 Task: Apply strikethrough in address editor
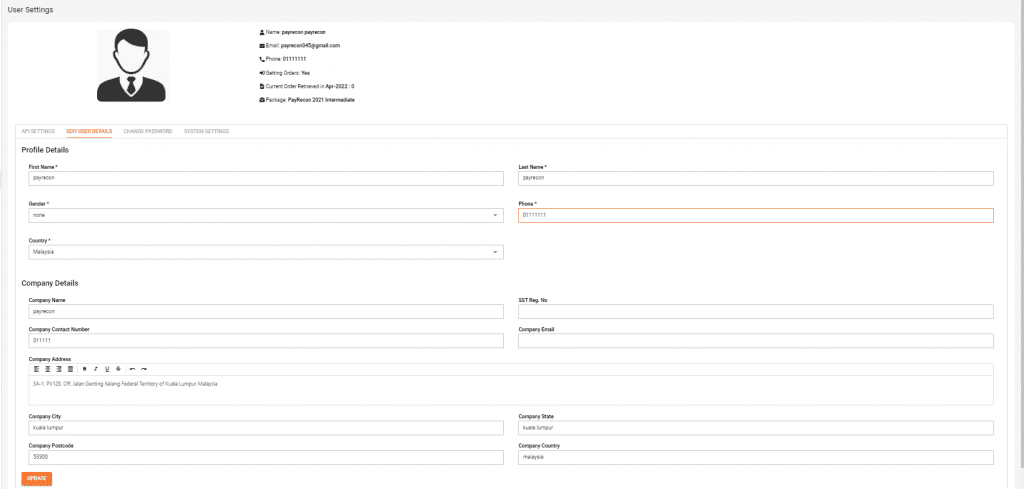click(118, 370)
